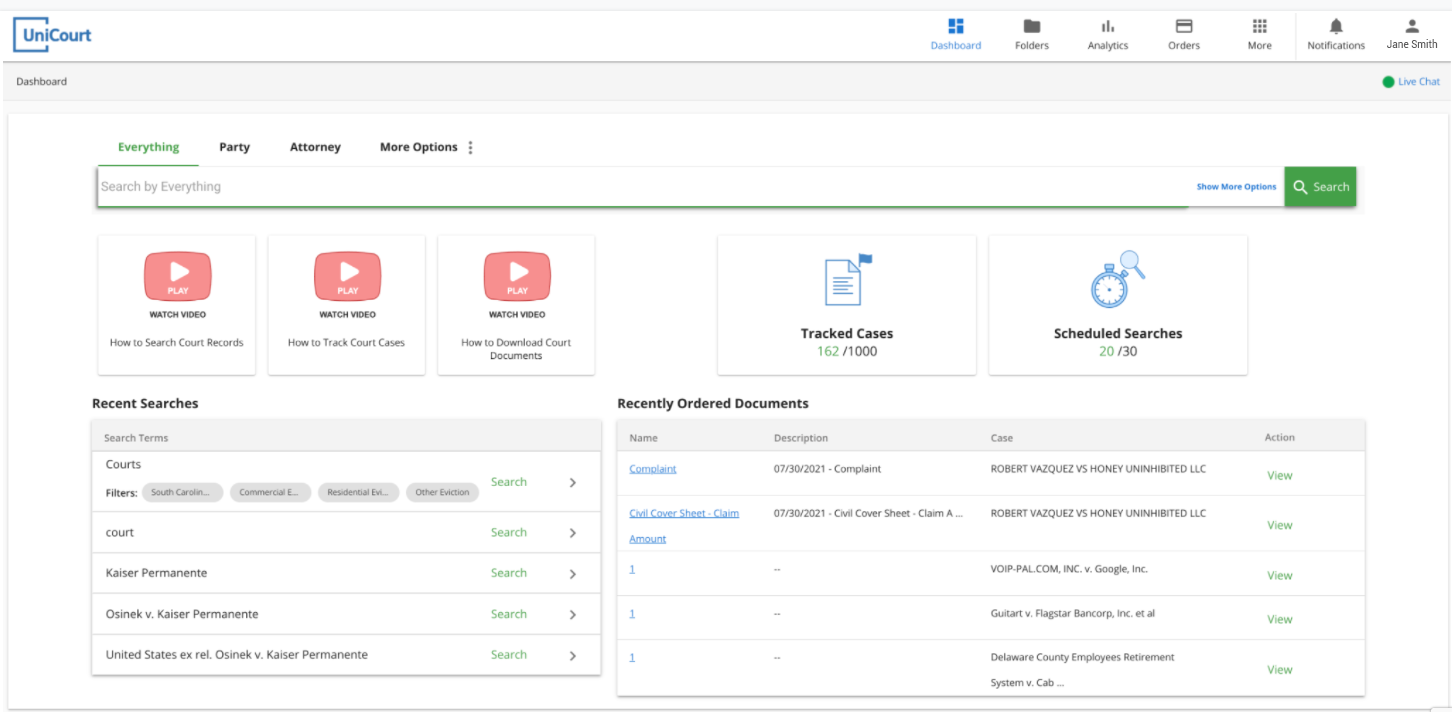The image size is (1452, 712).
Task: Click the Name column header
Action: pos(644,438)
